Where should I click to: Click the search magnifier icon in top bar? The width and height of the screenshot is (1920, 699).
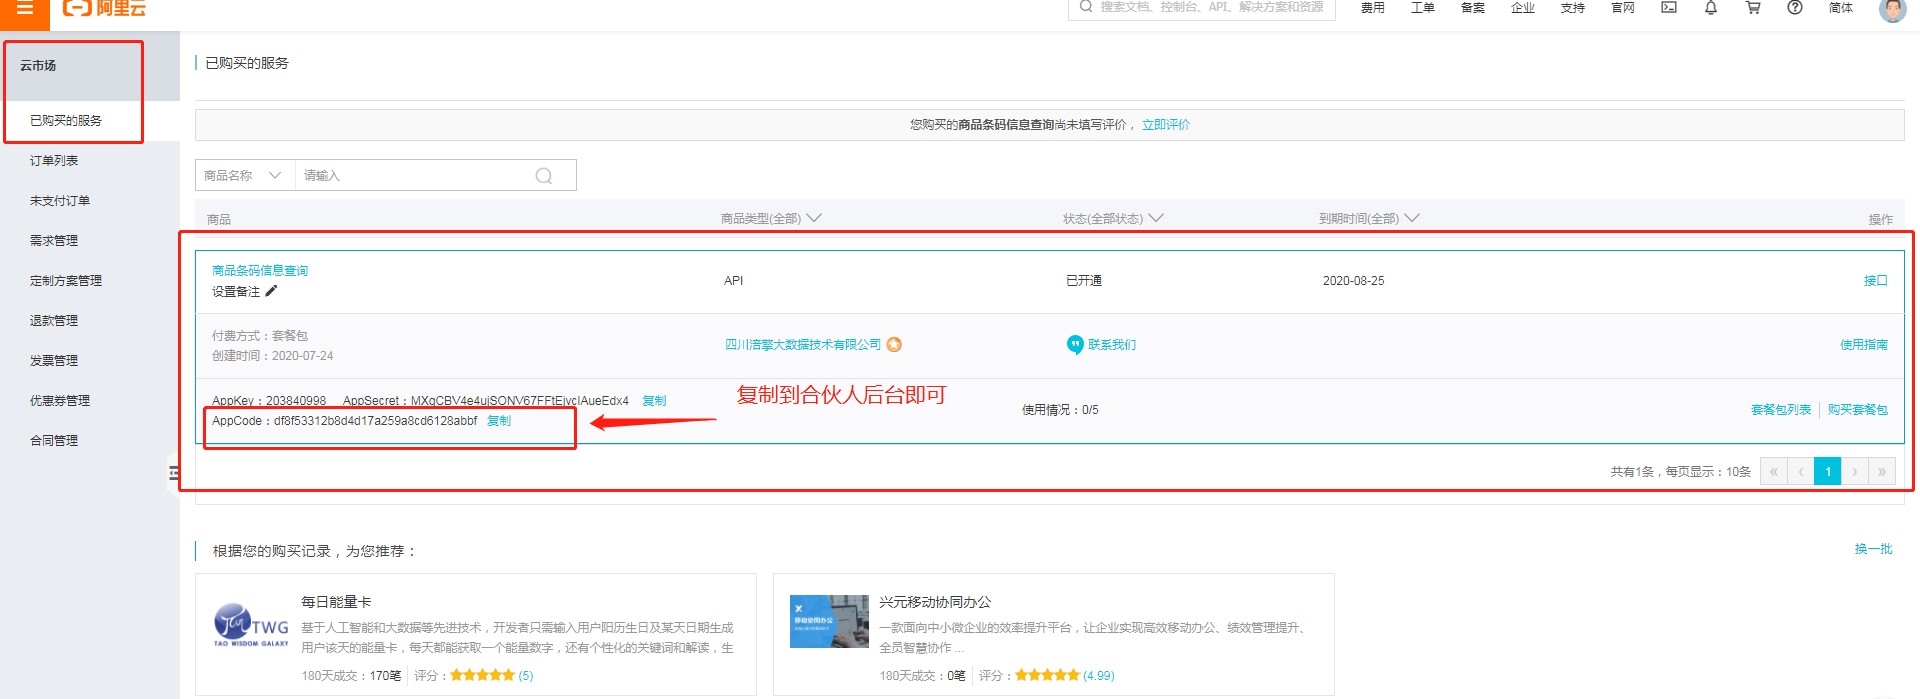pyautogui.click(x=1086, y=7)
